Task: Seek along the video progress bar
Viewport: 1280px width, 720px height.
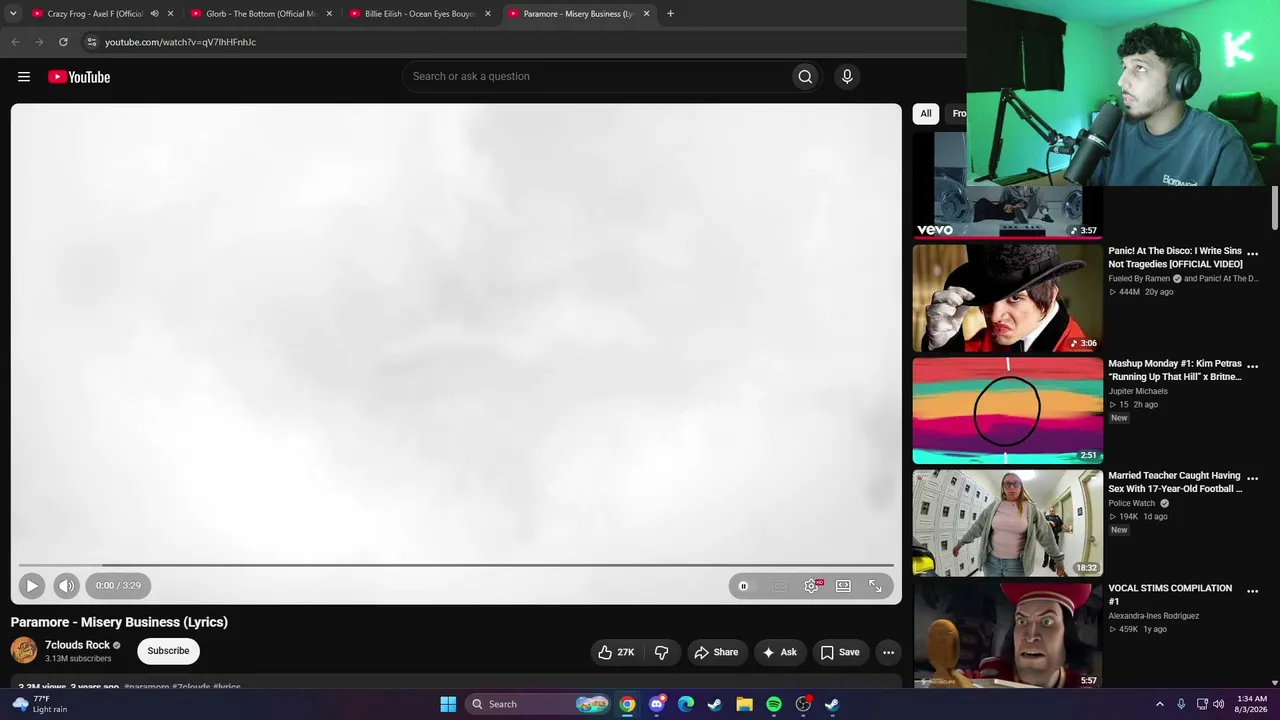Action: point(456,565)
